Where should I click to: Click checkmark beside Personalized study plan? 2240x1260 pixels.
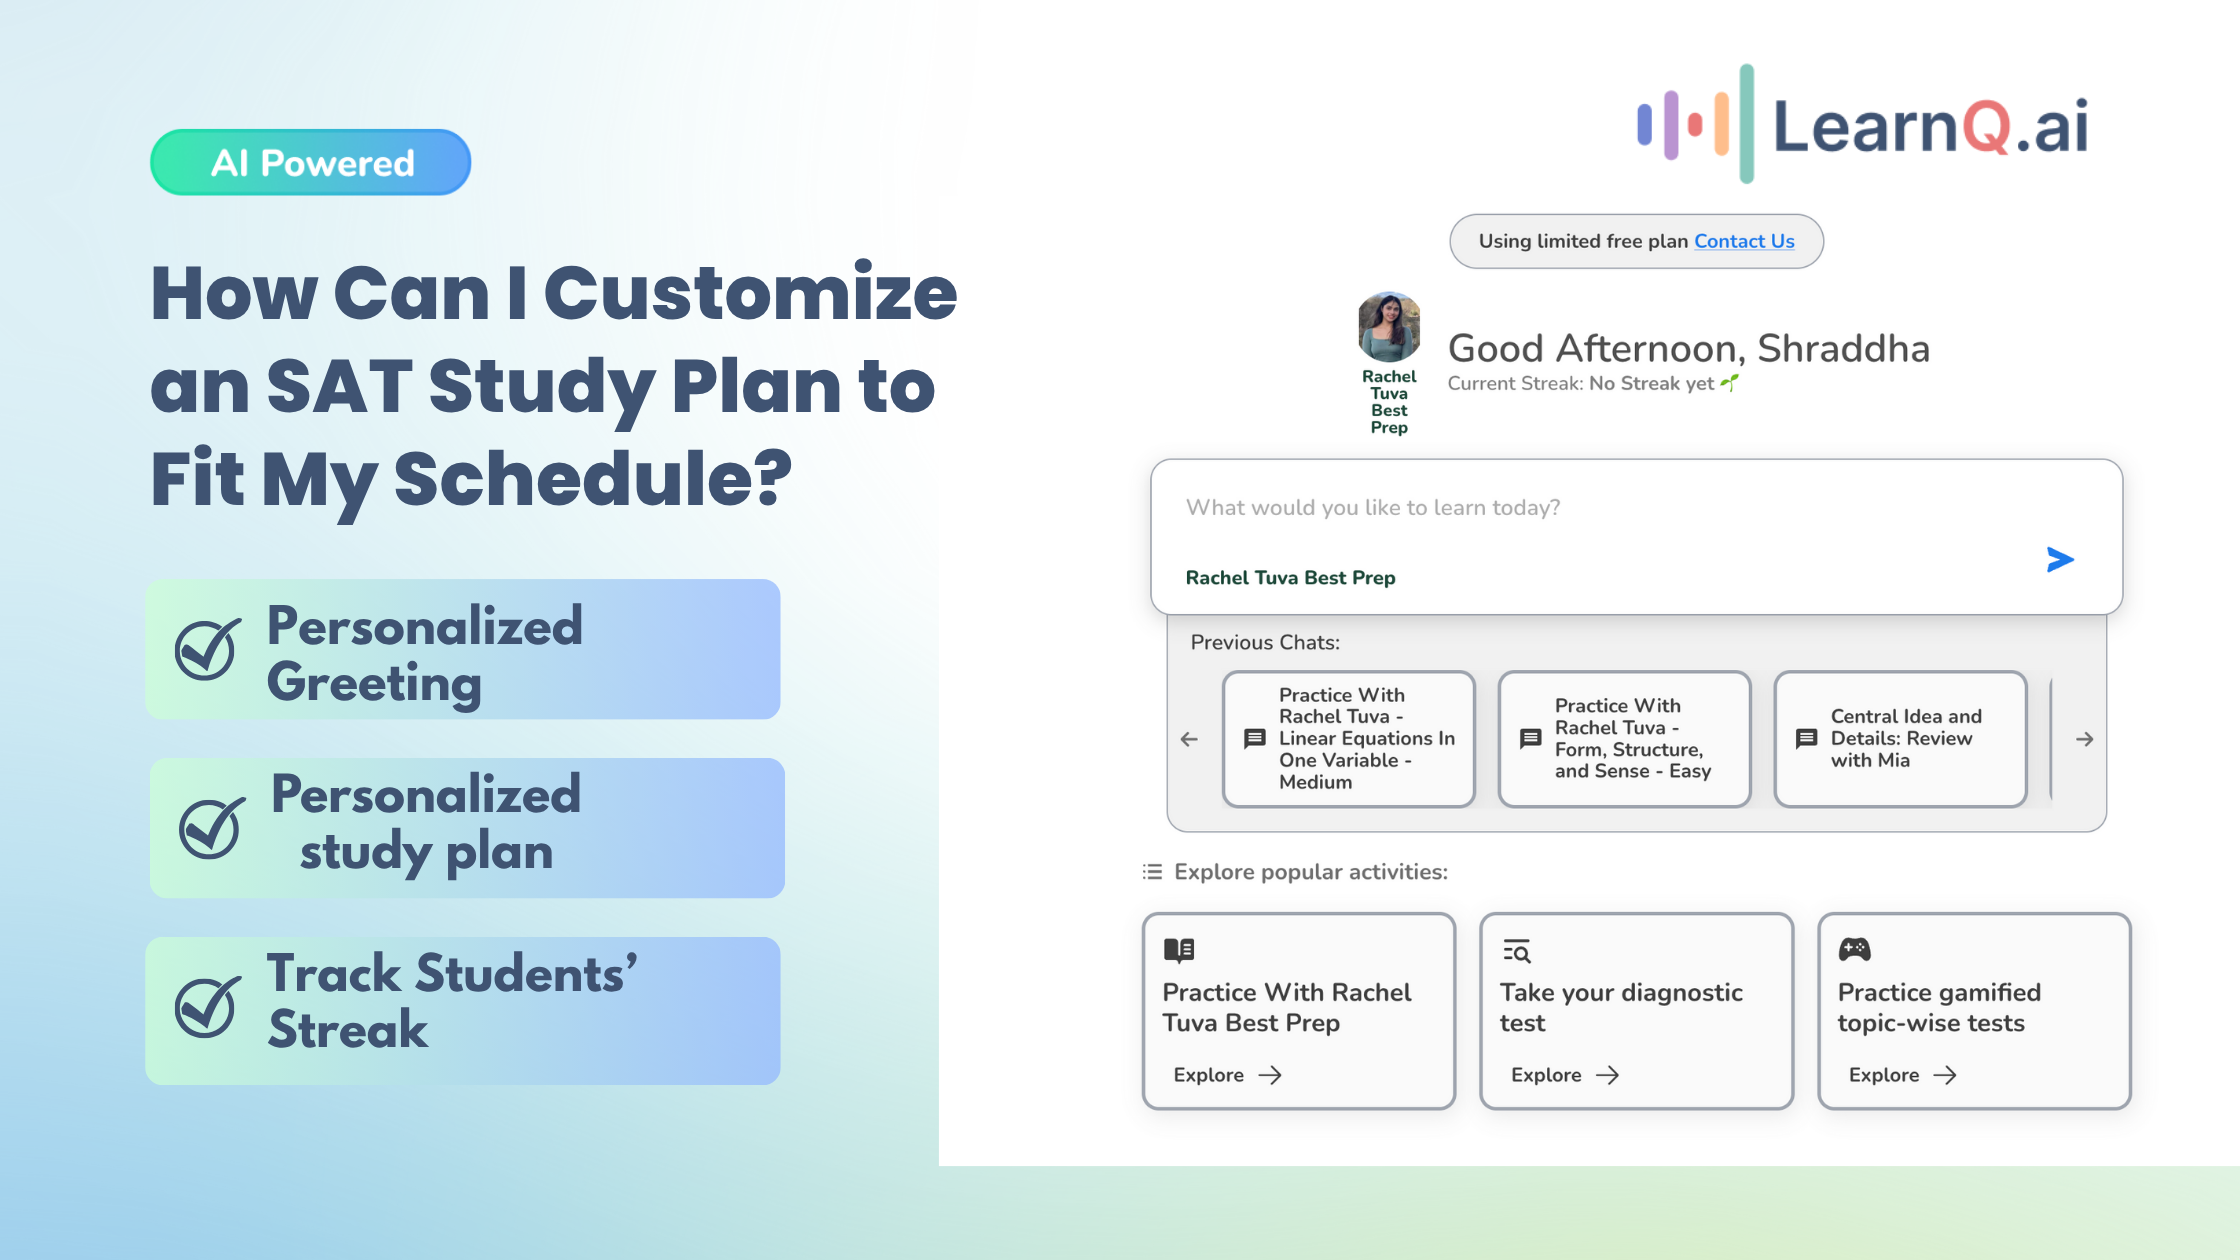tap(211, 828)
